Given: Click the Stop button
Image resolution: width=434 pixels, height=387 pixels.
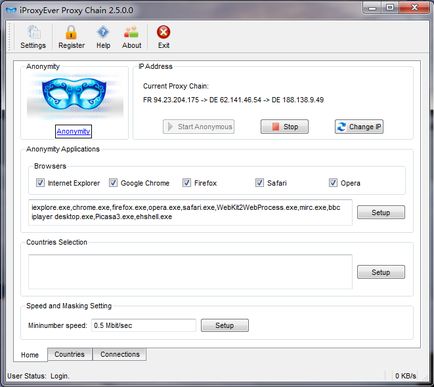Looking at the screenshot, I should point(285,127).
